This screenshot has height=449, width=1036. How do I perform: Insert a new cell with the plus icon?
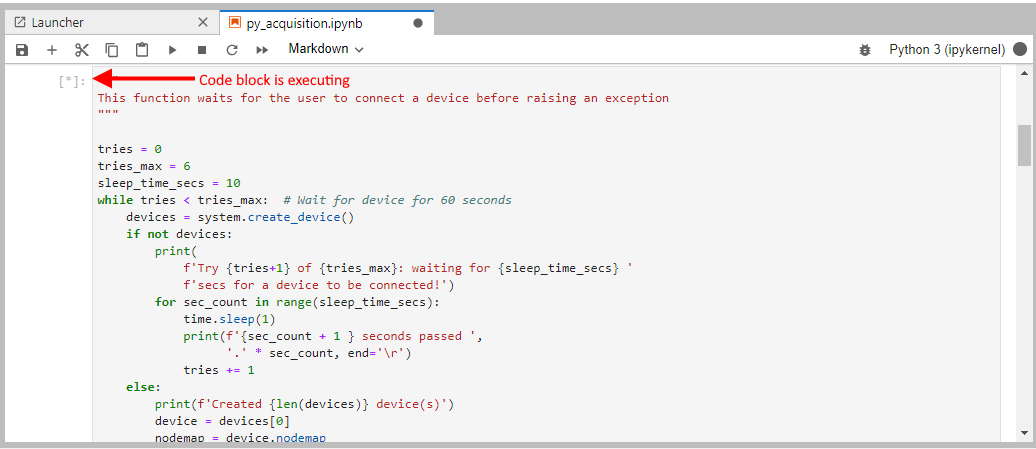point(52,49)
